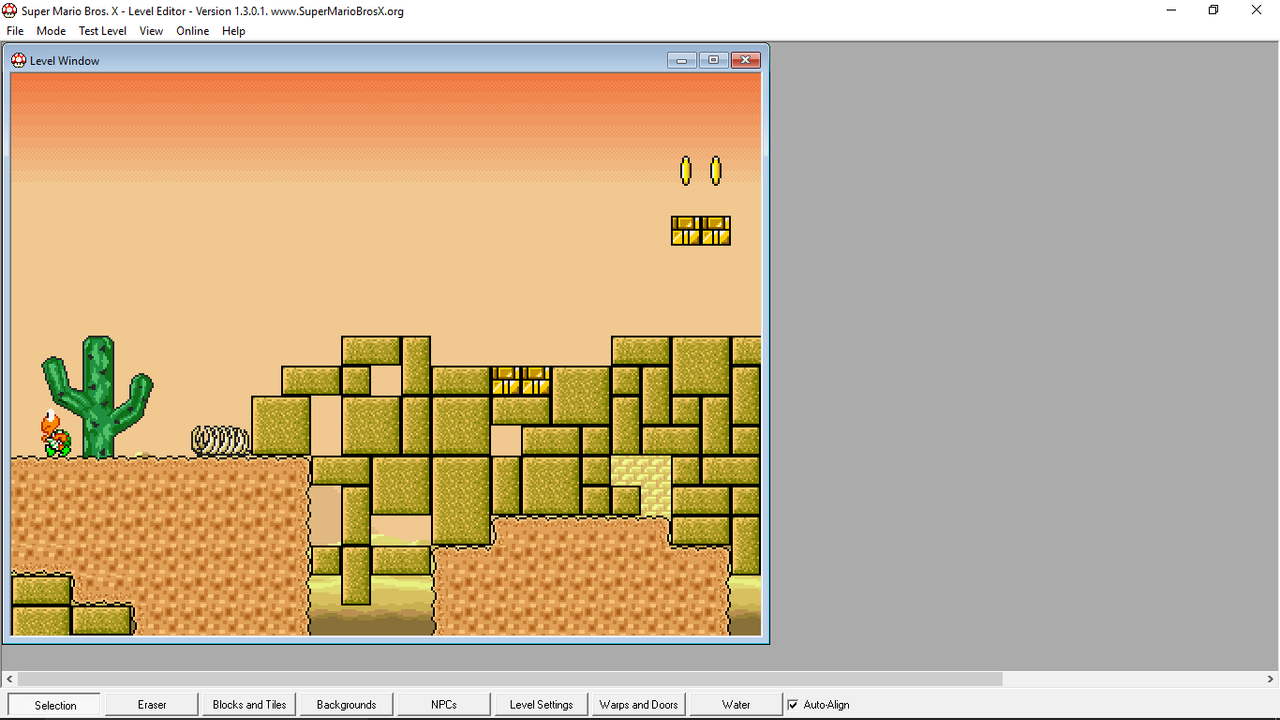
Task: Open the Help menu
Action: click(233, 31)
